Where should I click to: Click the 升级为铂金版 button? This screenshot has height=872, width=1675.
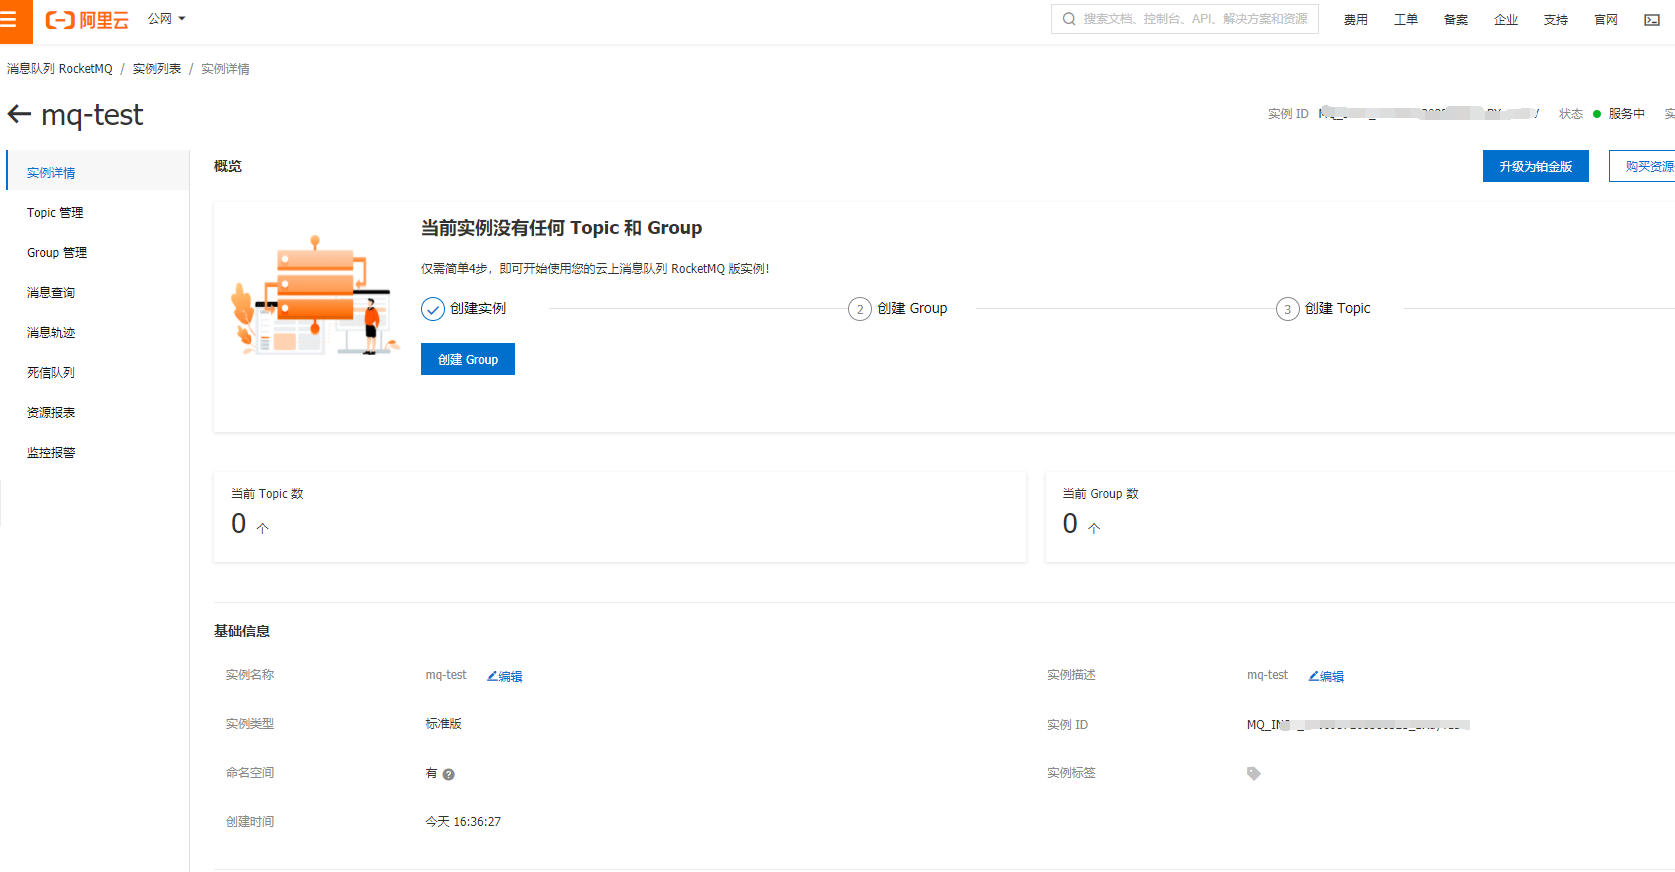tap(1536, 166)
